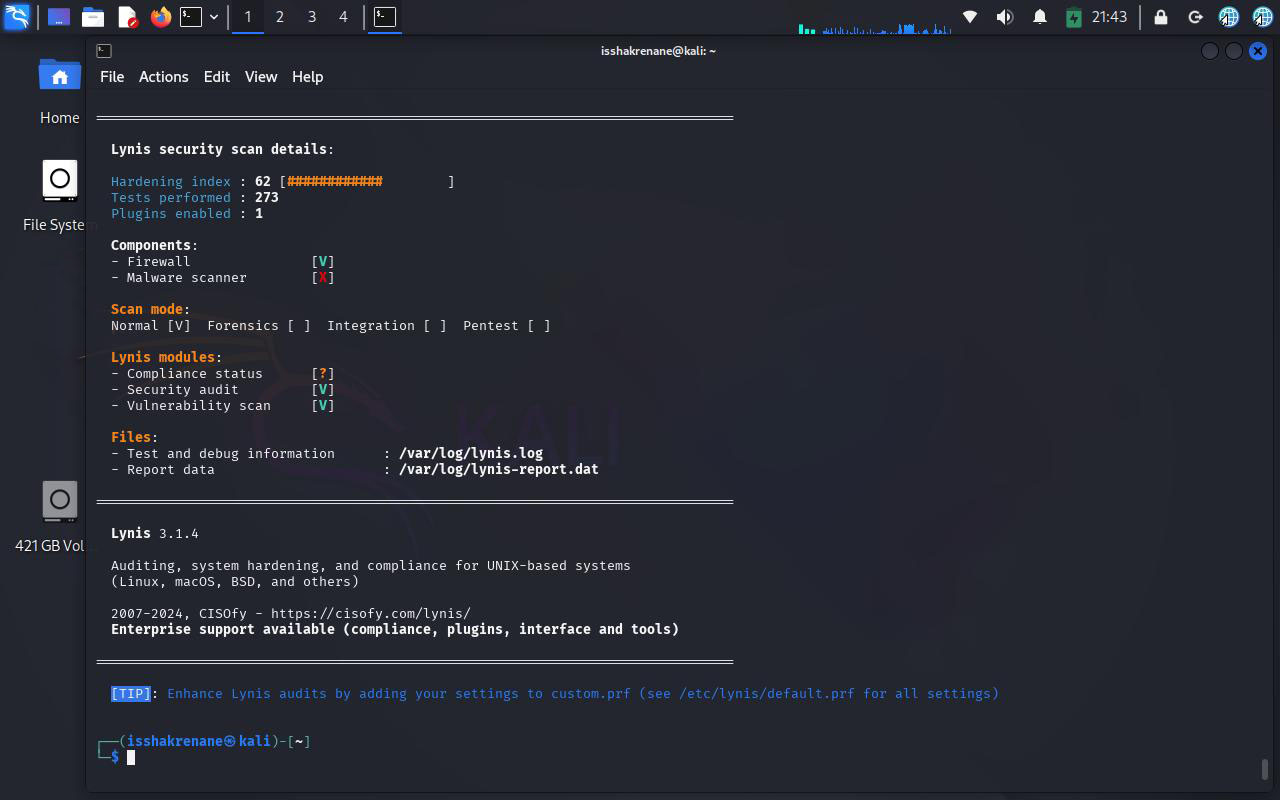Click the show desktop panel icon

[x=59, y=17]
